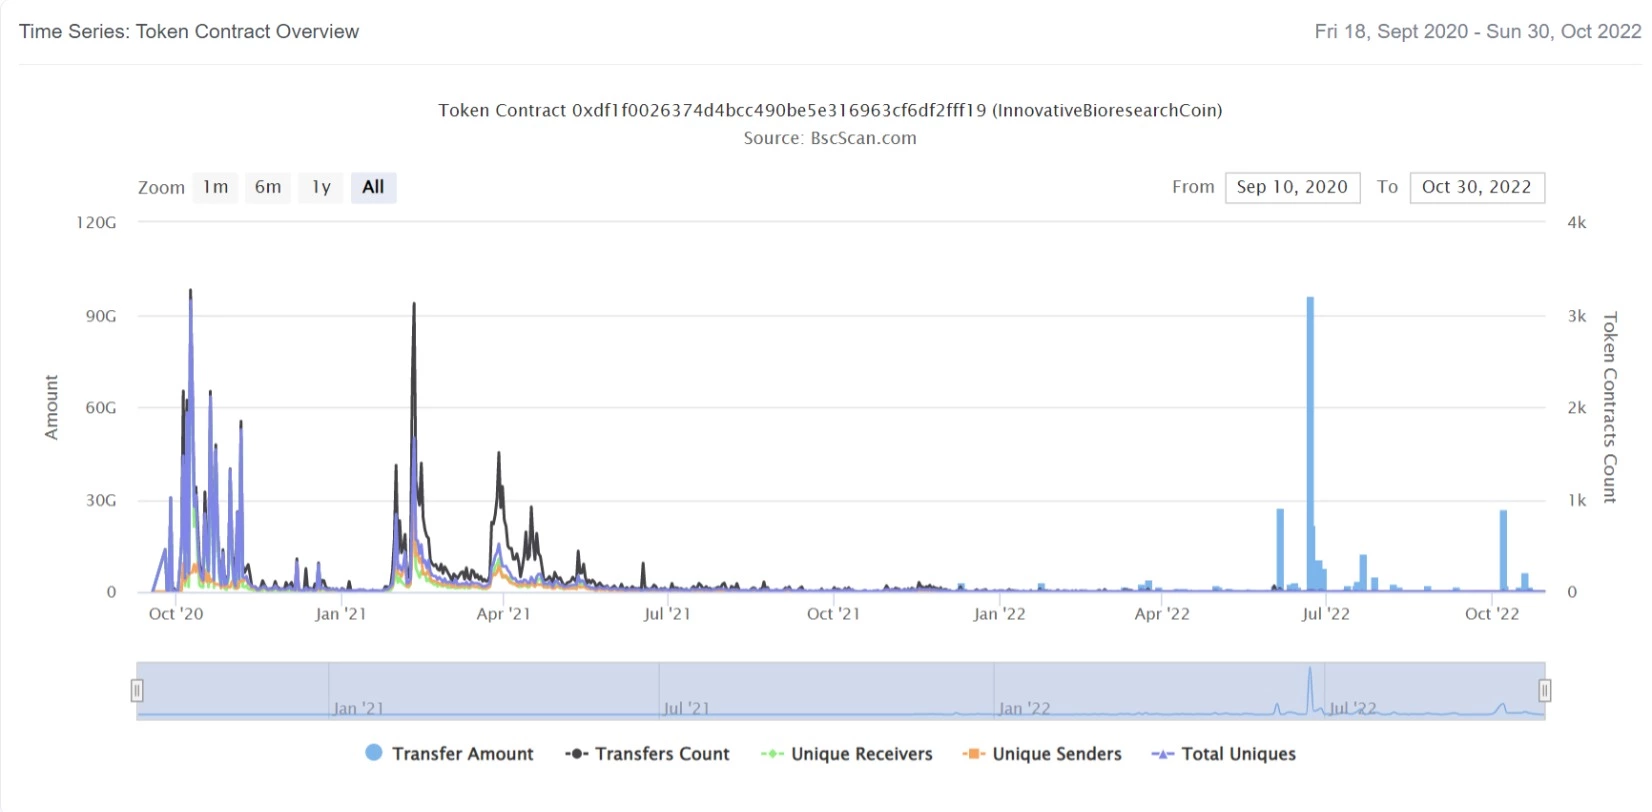The width and height of the screenshot is (1652, 812).
Task: Click the Source: BscScan.com subtitle
Action: (x=830, y=138)
